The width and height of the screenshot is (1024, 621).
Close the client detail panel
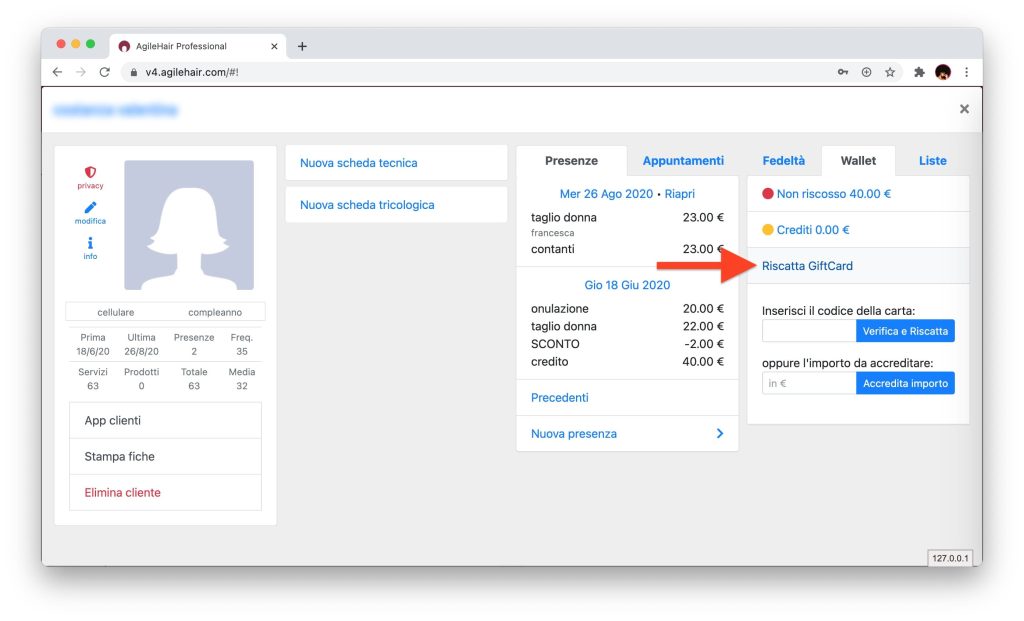pyautogui.click(x=964, y=109)
